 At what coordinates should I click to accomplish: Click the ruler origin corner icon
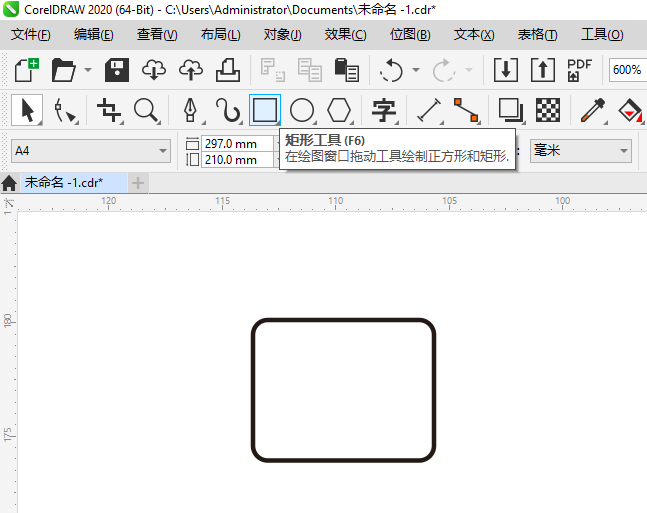point(8,205)
